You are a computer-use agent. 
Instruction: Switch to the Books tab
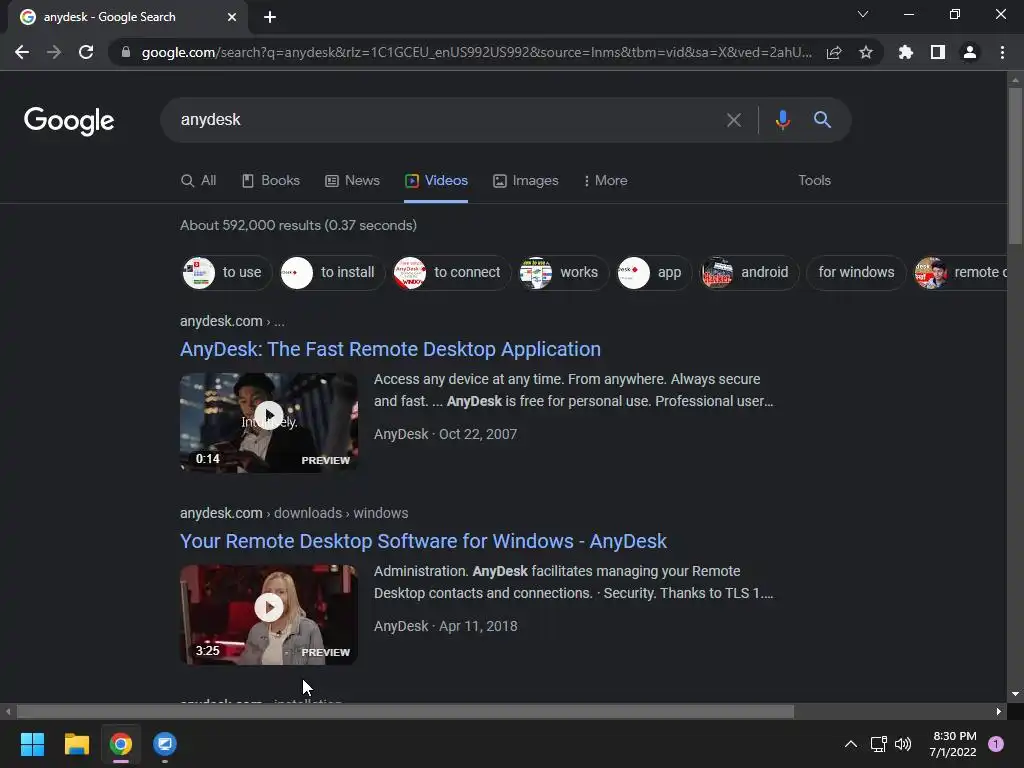[x=271, y=181]
